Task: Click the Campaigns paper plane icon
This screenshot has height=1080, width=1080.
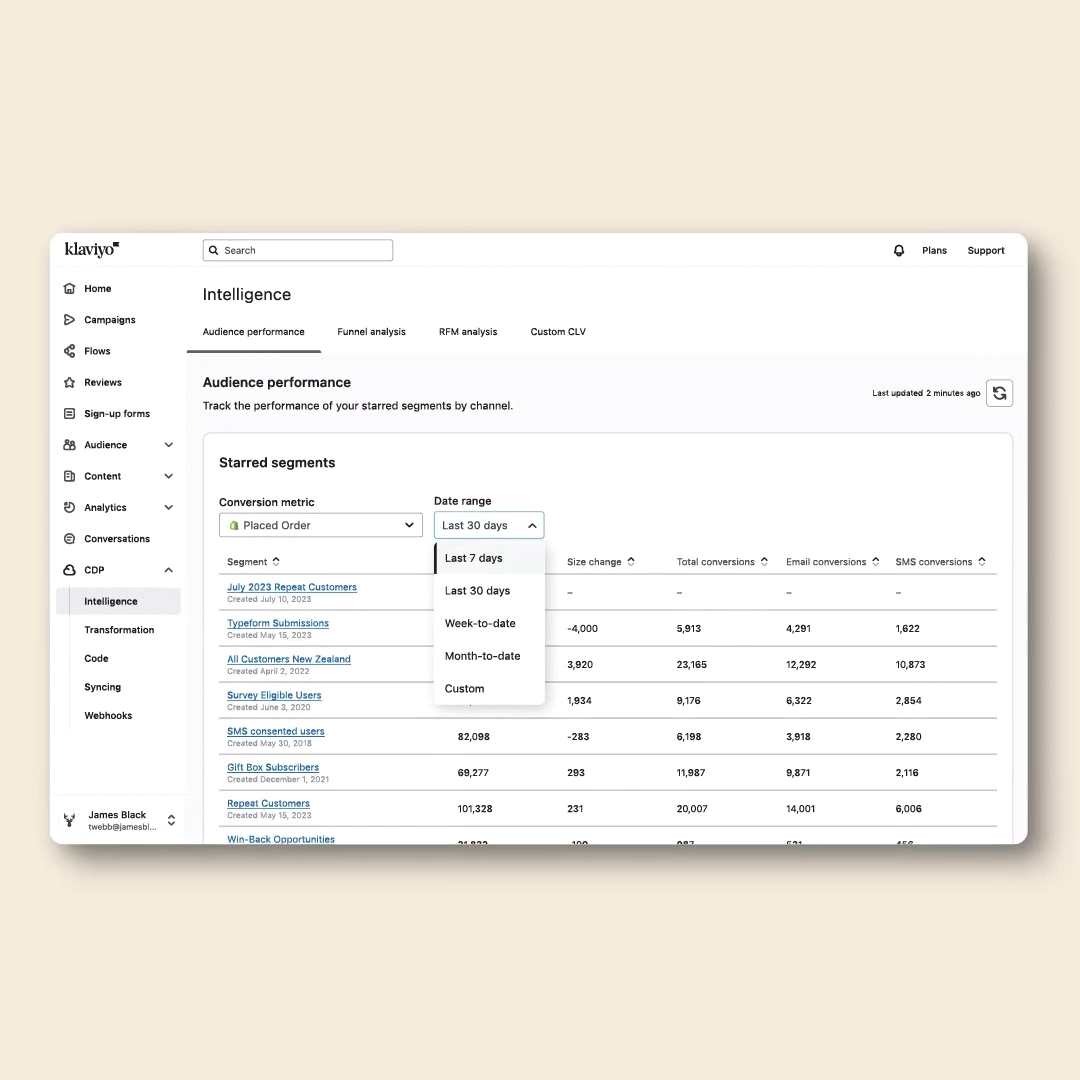Action: [69, 320]
